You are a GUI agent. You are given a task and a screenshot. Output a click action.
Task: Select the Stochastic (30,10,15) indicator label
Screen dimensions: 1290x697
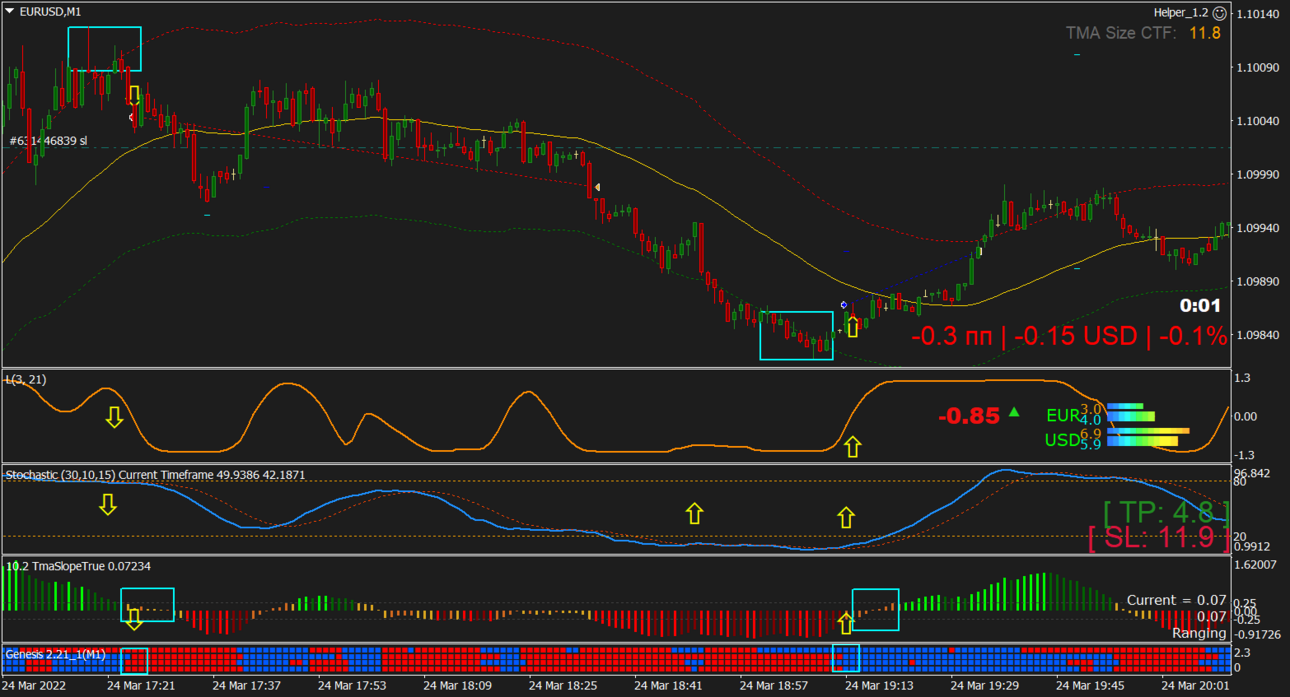point(156,475)
